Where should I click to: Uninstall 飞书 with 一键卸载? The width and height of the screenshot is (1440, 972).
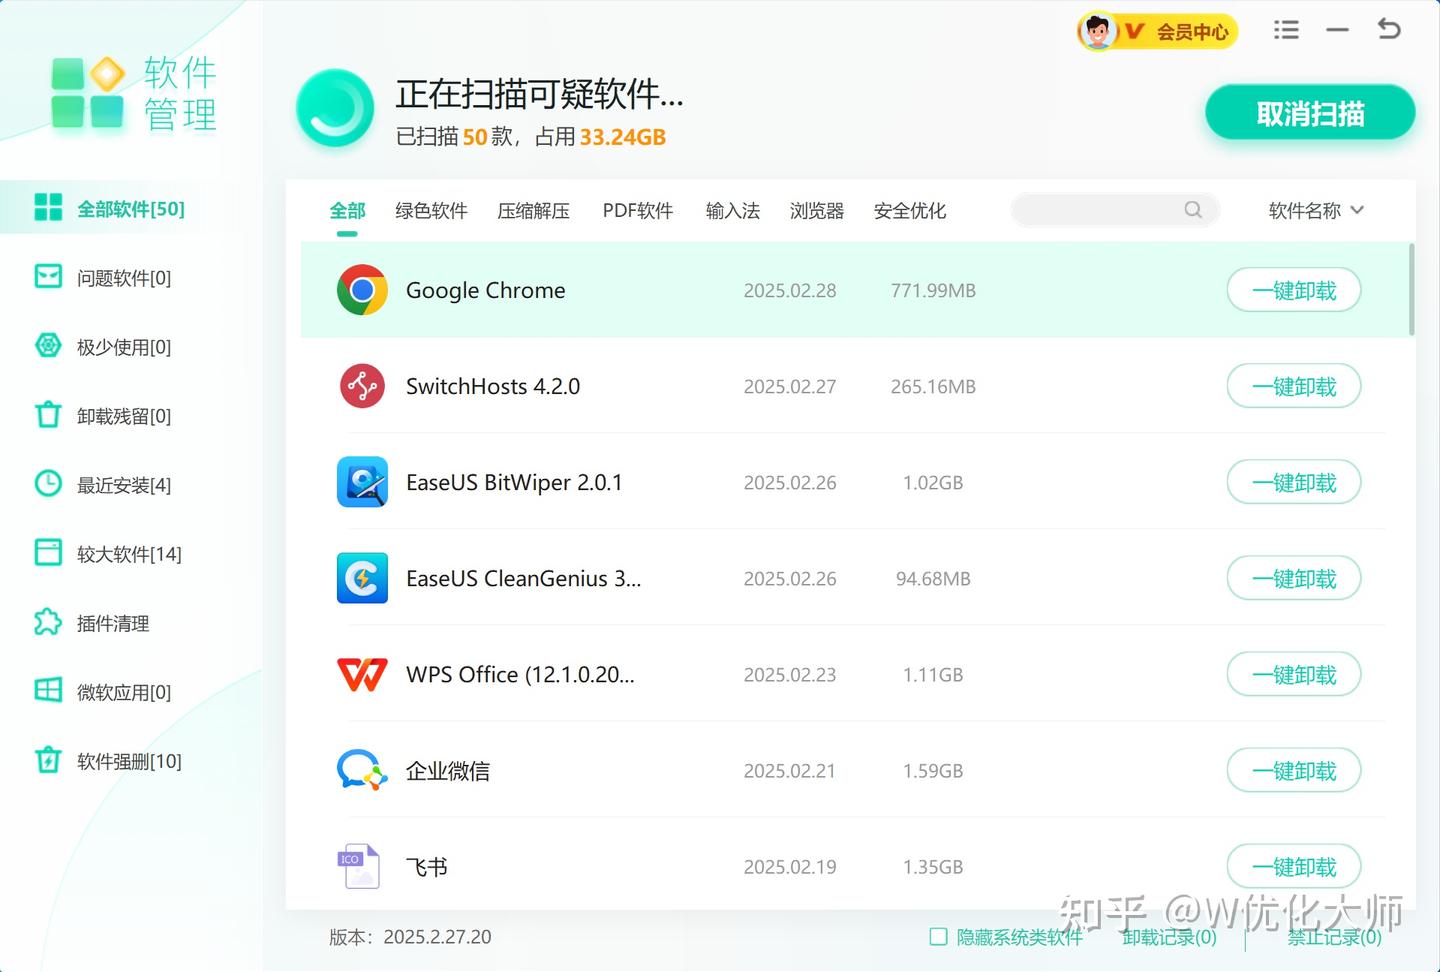tap(1294, 866)
